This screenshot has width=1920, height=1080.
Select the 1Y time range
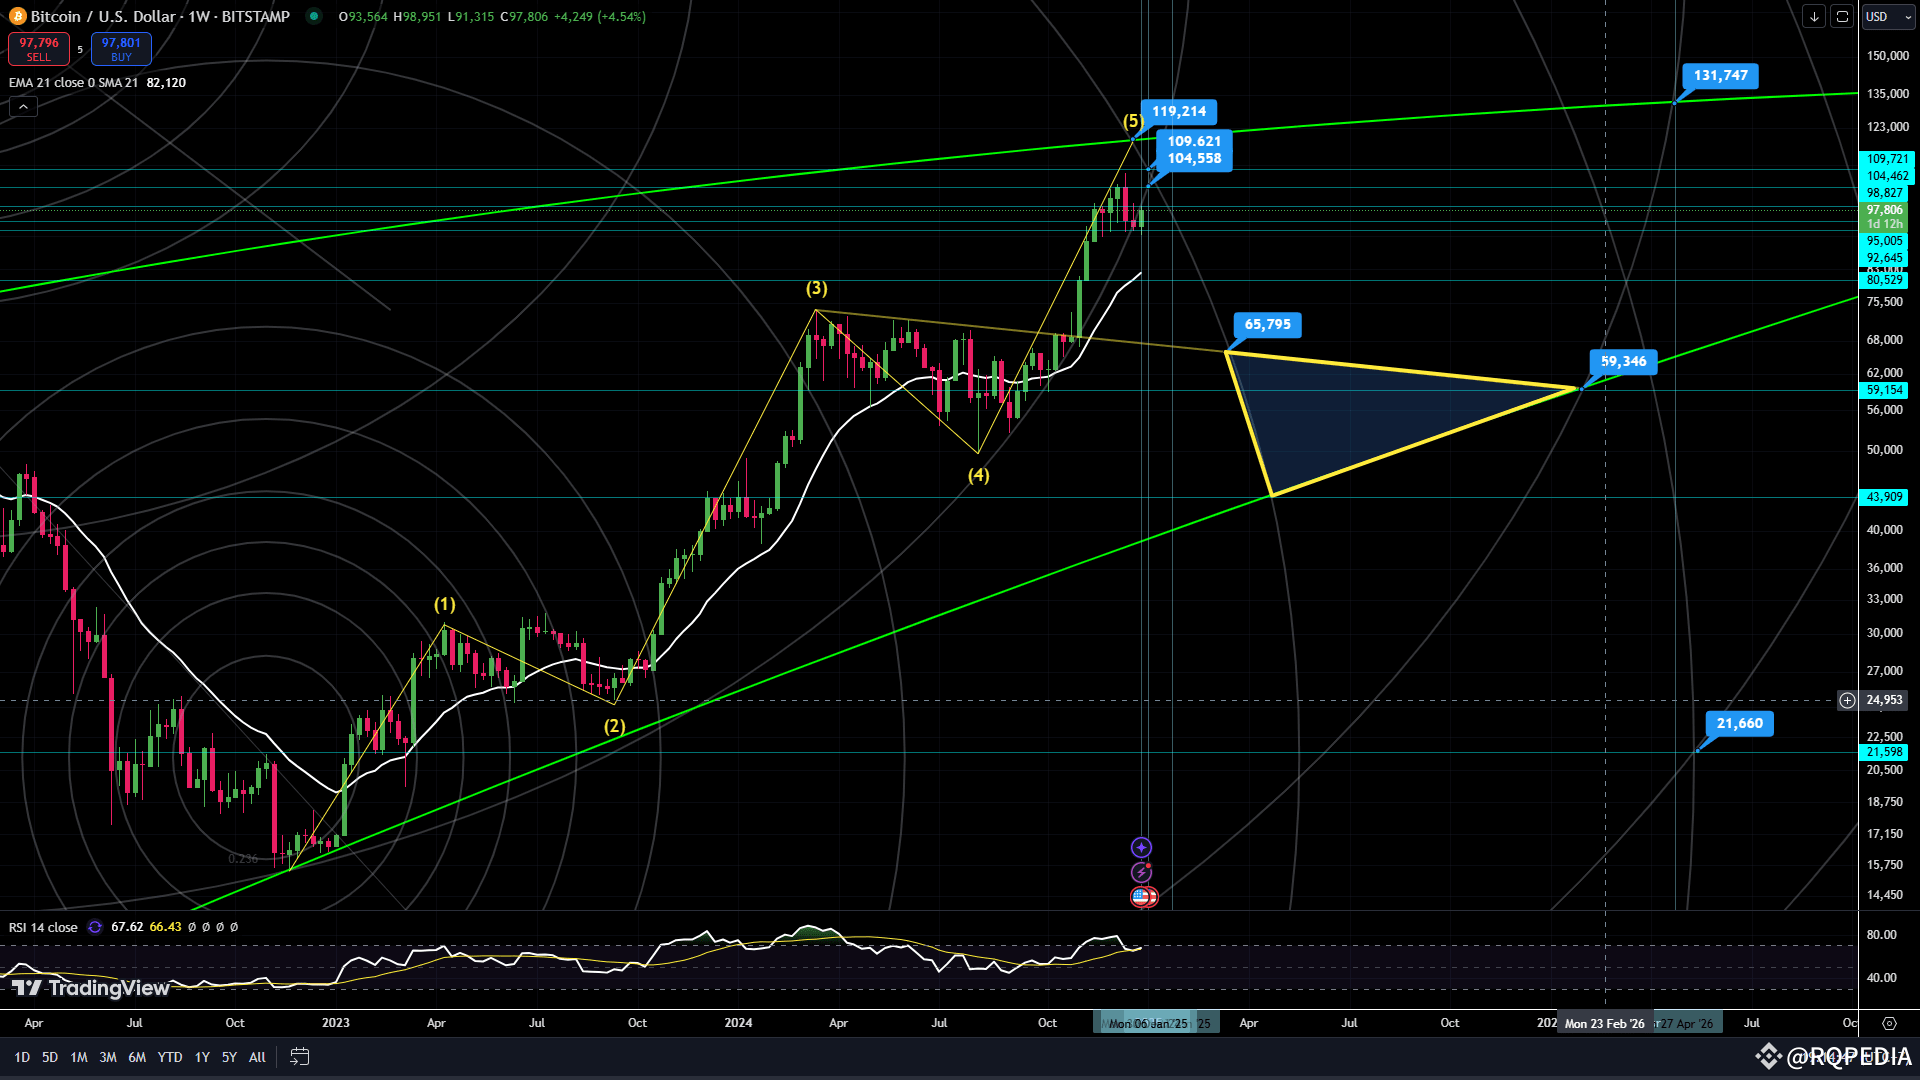[x=202, y=1057]
